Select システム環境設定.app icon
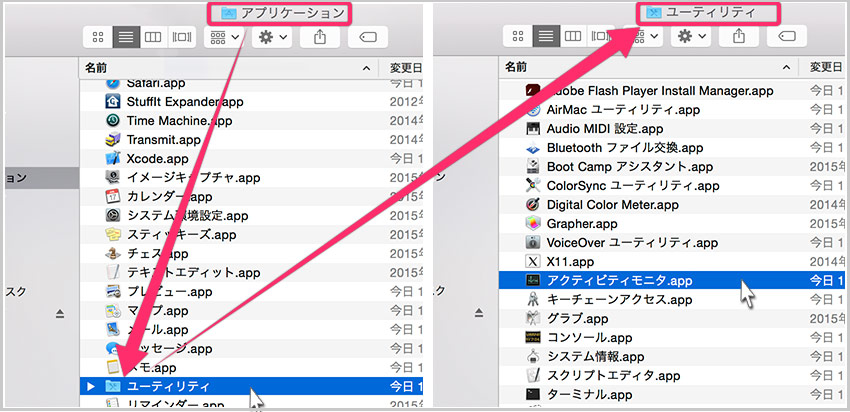The image size is (850, 412). coord(112,215)
